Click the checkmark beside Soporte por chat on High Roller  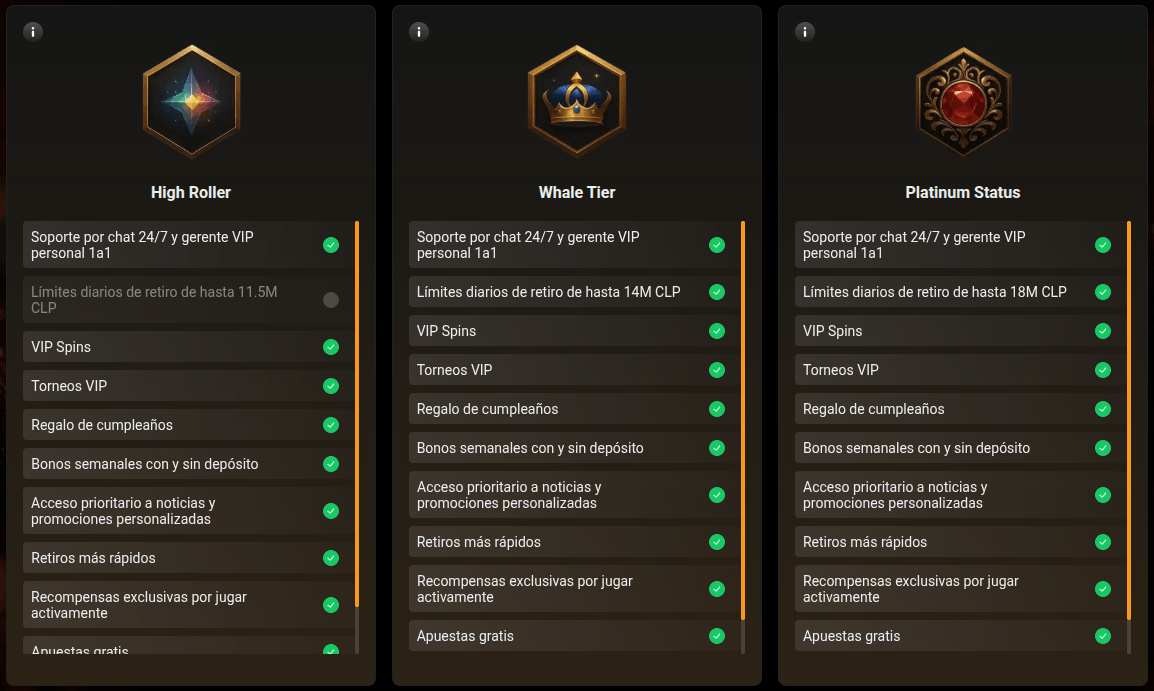click(331, 244)
